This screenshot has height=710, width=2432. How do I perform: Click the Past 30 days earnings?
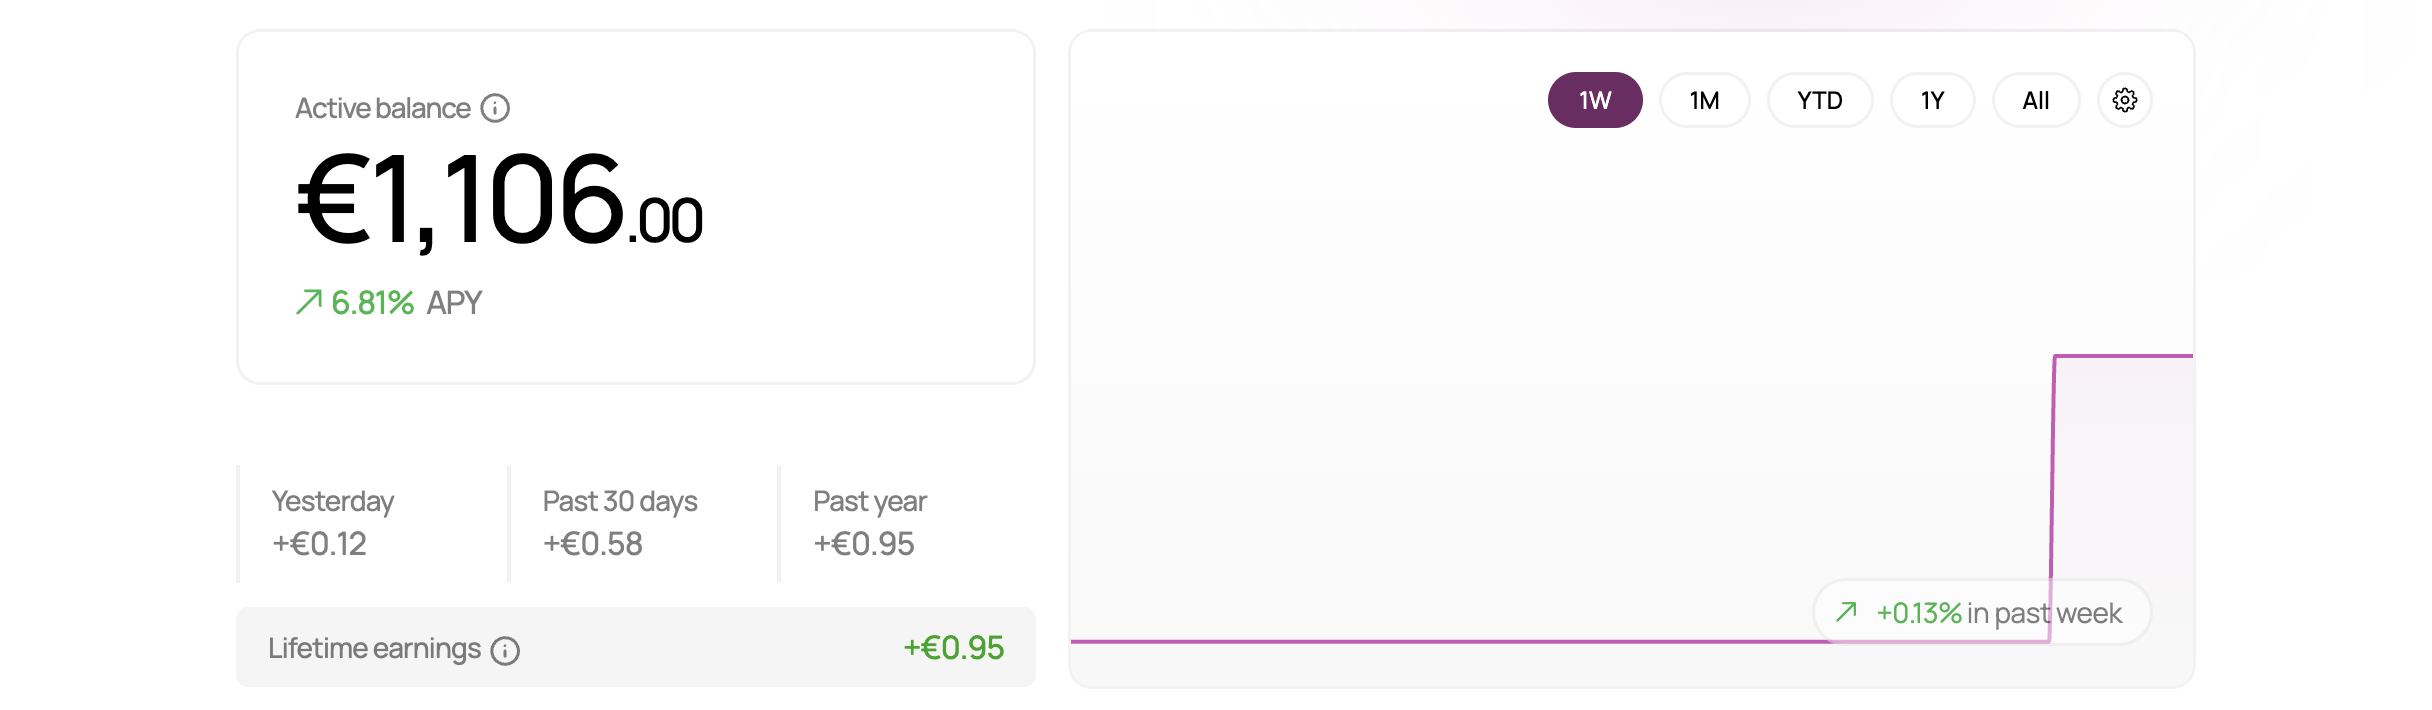(620, 523)
